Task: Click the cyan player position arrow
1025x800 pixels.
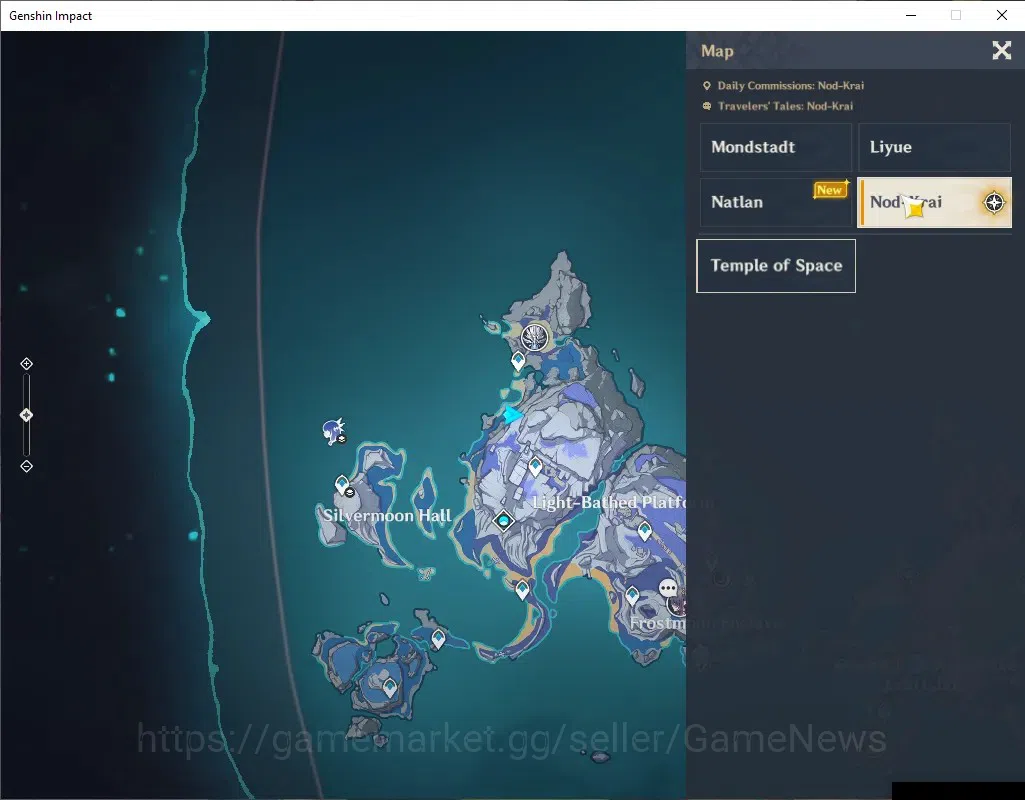Action: (x=512, y=414)
